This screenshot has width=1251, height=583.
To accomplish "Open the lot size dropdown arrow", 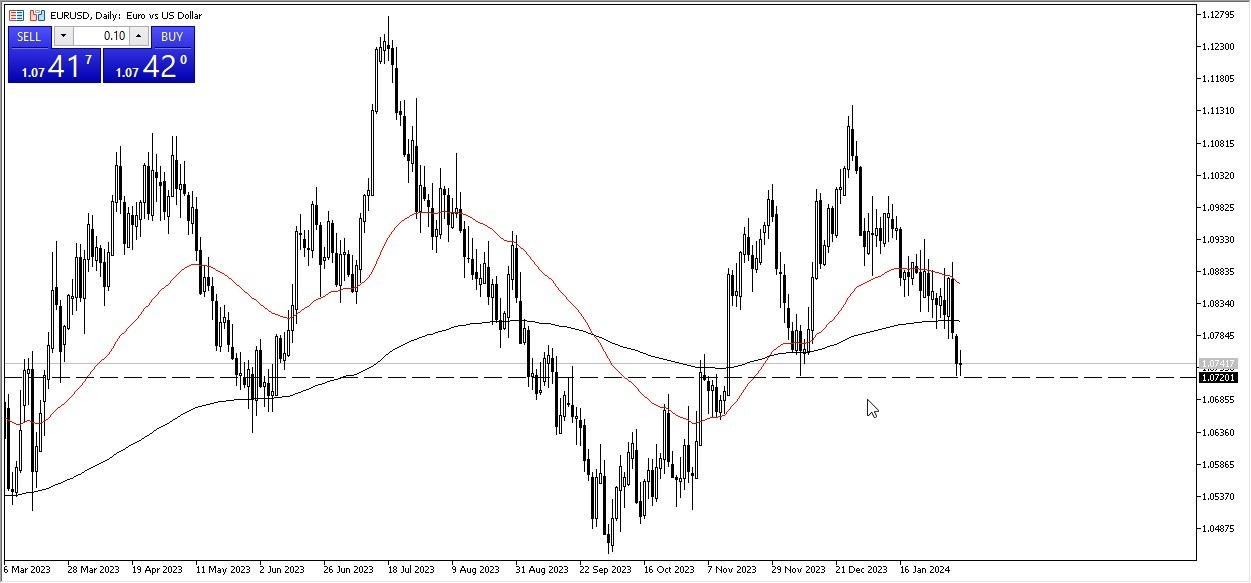I will [63, 36].
